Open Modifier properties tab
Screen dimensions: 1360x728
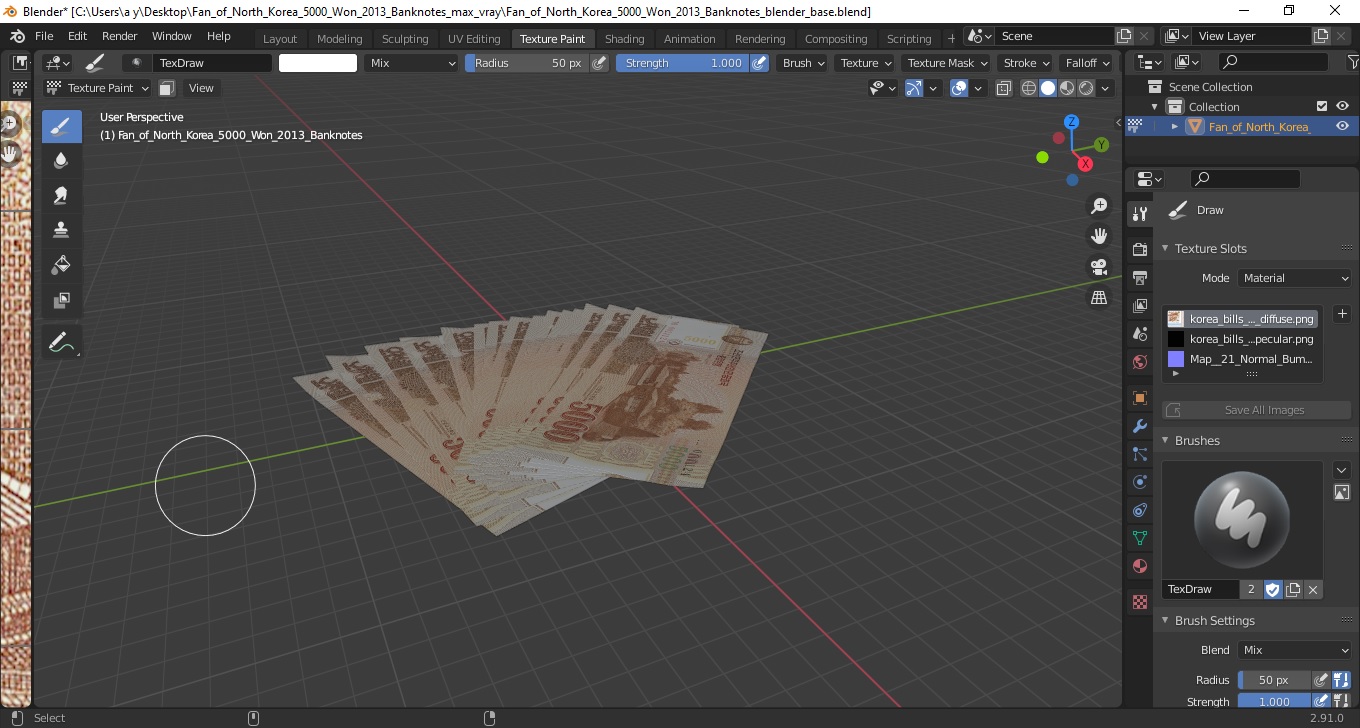pyautogui.click(x=1139, y=426)
